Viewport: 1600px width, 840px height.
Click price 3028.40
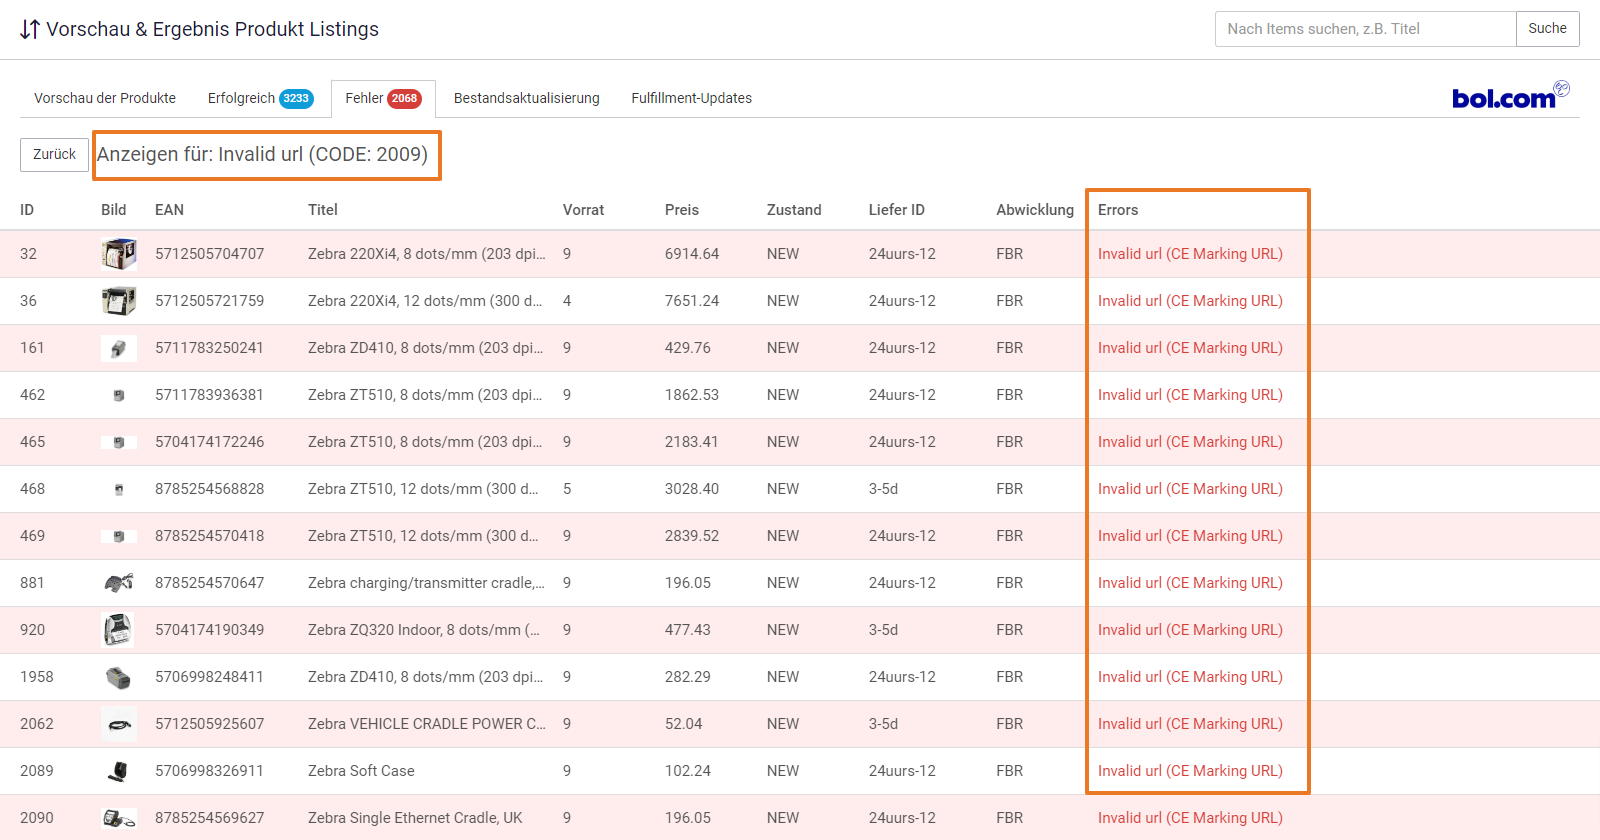click(x=692, y=489)
